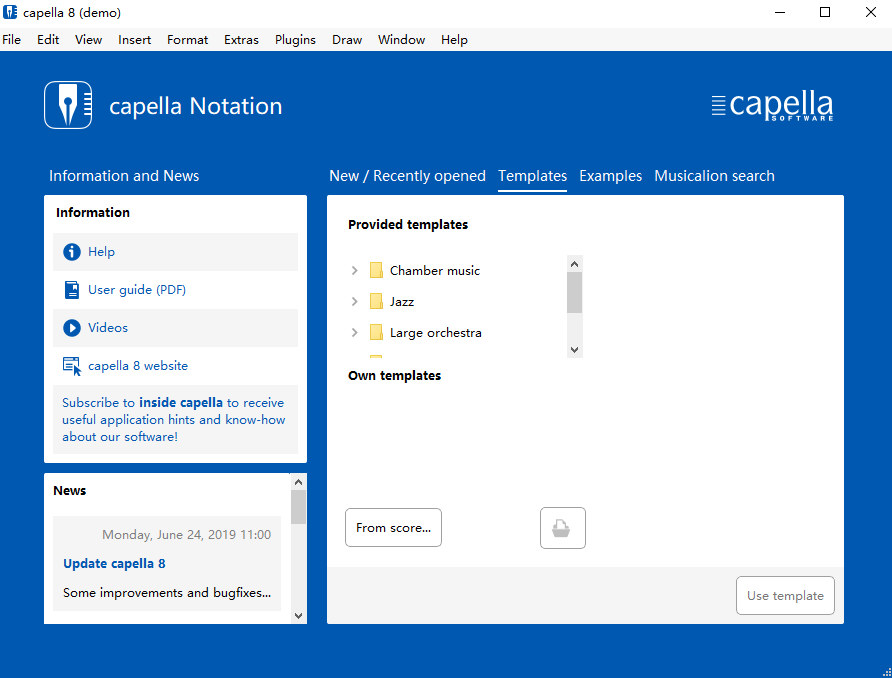The height and width of the screenshot is (678, 892).
Task: Visit the capella 8 website
Action: click(71, 365)
